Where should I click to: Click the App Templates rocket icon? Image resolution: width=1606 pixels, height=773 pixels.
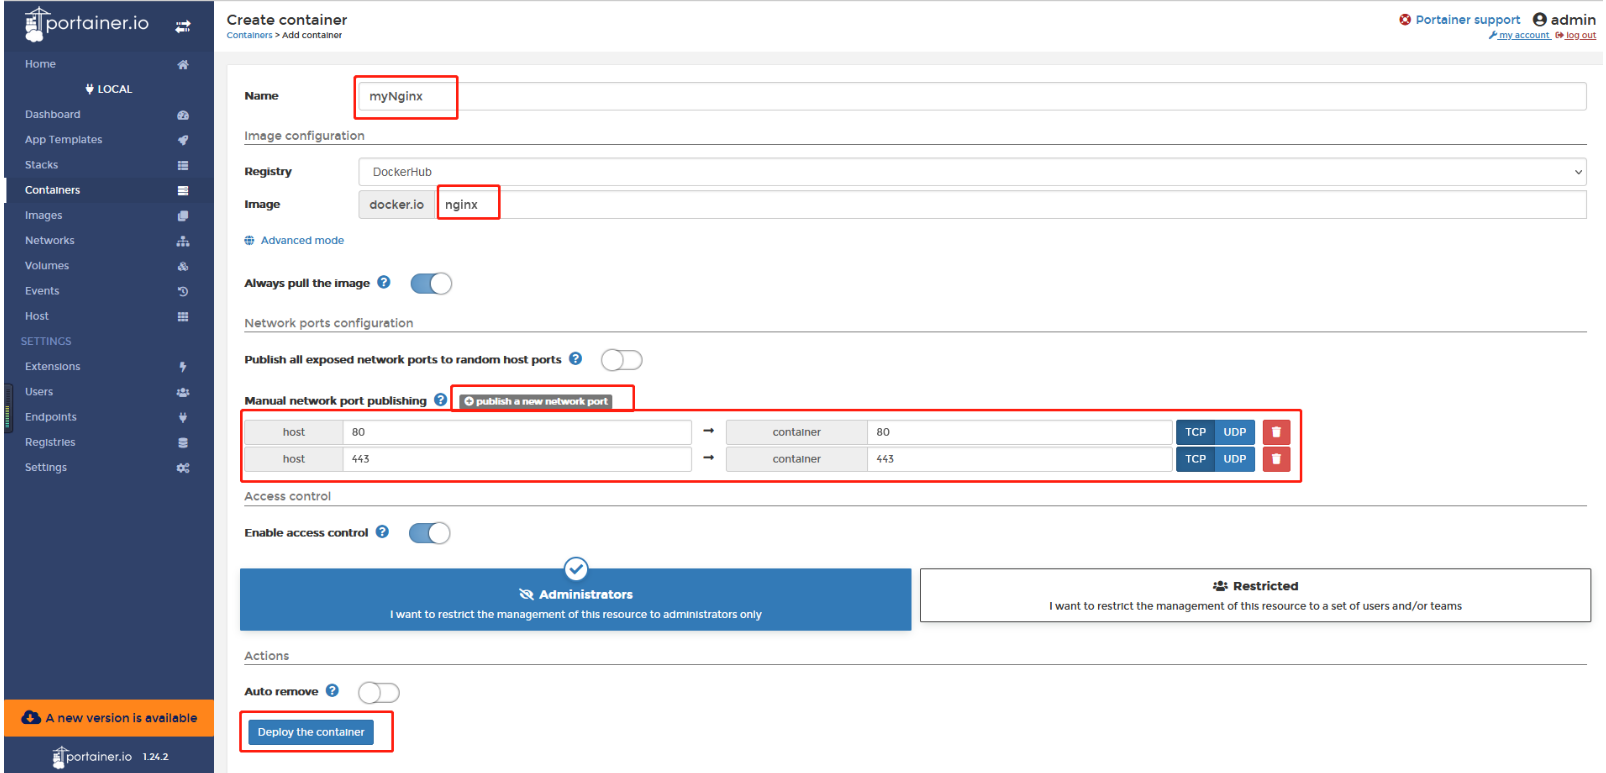coord(183,140)
